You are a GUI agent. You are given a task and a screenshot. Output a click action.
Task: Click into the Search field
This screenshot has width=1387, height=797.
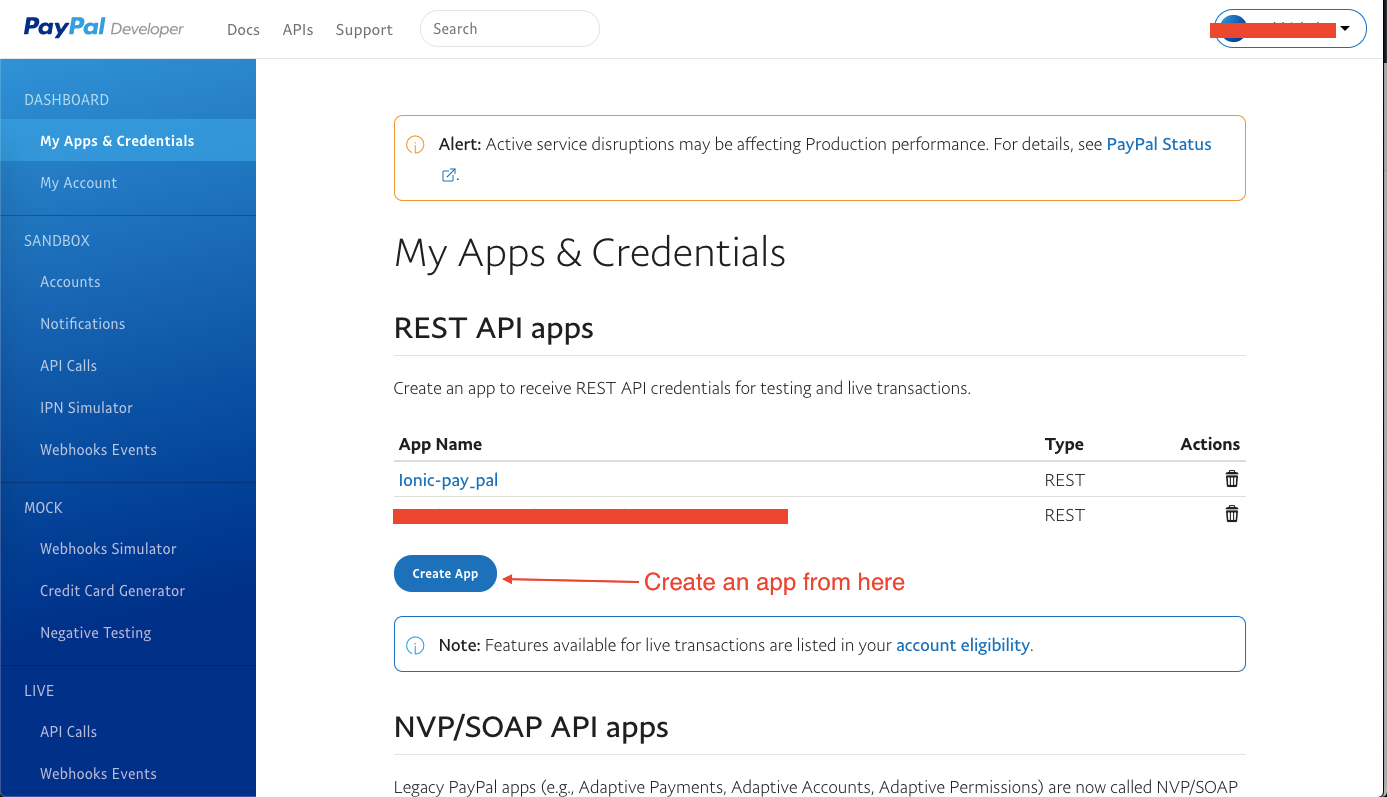pos(510,29)
